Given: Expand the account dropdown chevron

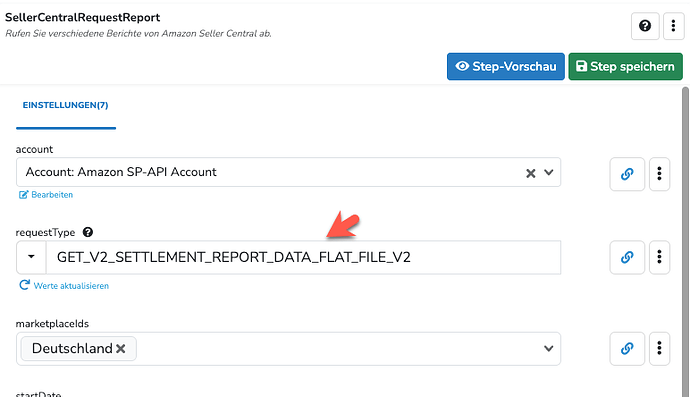Looking at the screenshot, I should [548, 173].
